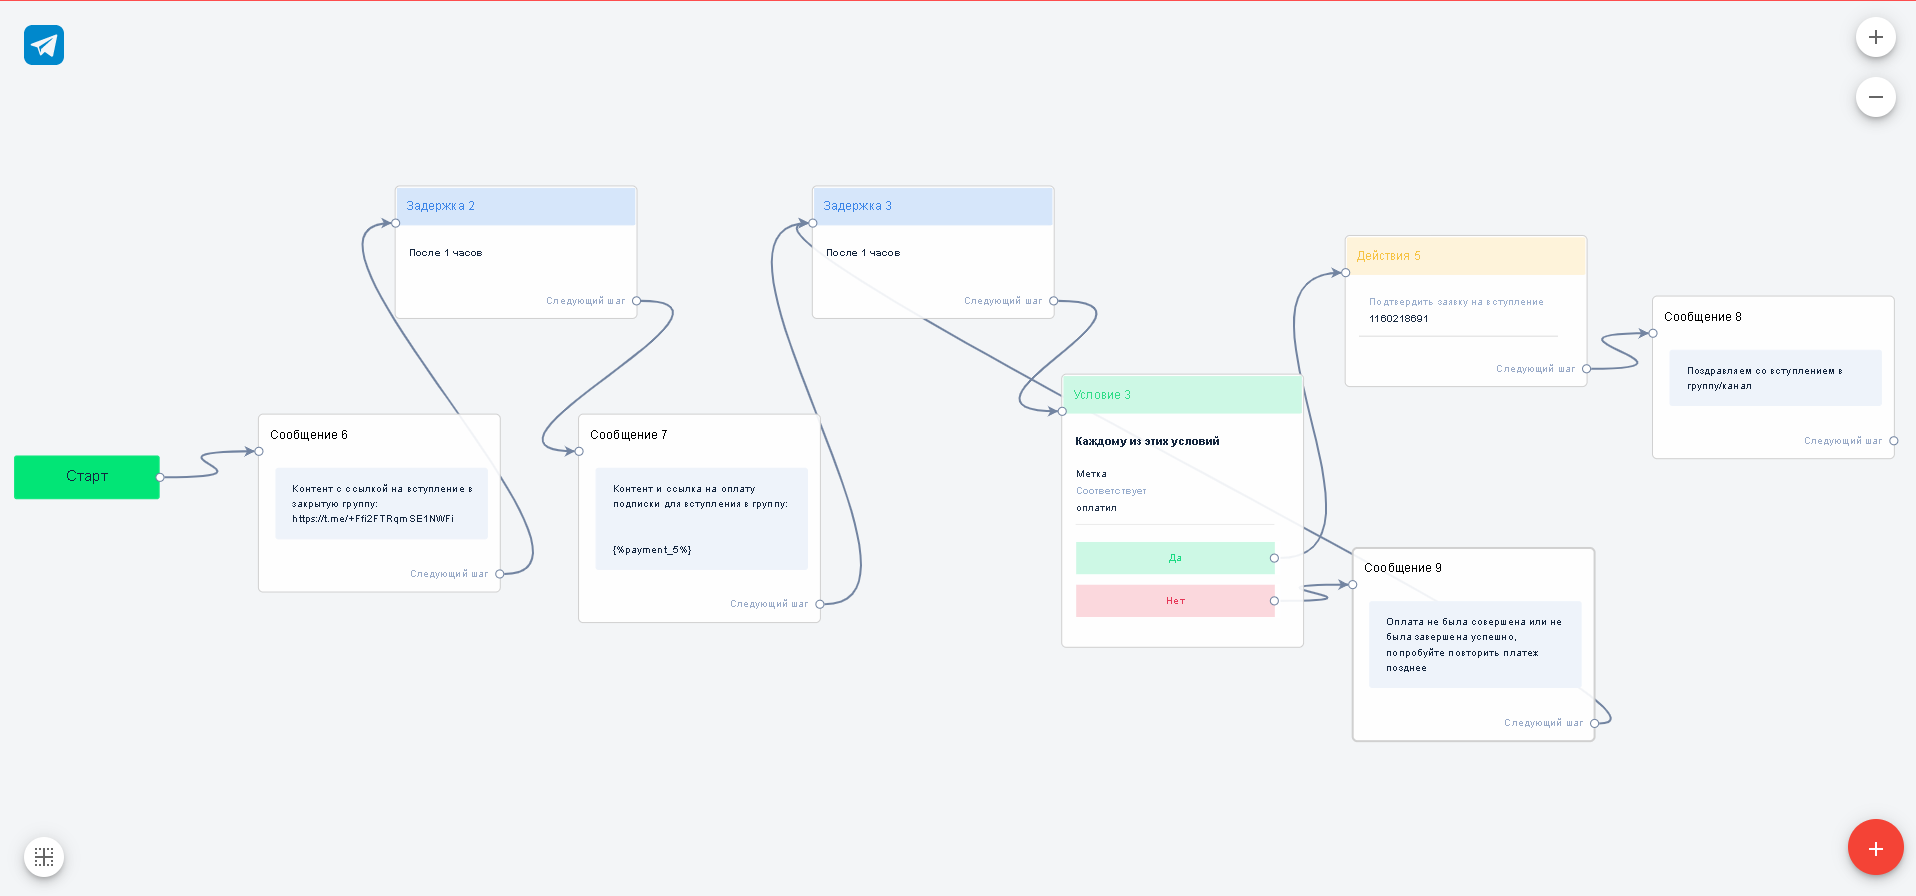Select the Задержка 2 header
The image size is (1916, 896).
pyautogui.click(x=515, y=206)
